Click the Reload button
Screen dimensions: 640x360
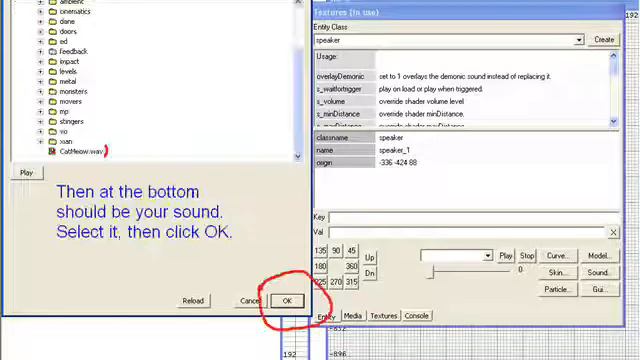(x=193, y=301)
